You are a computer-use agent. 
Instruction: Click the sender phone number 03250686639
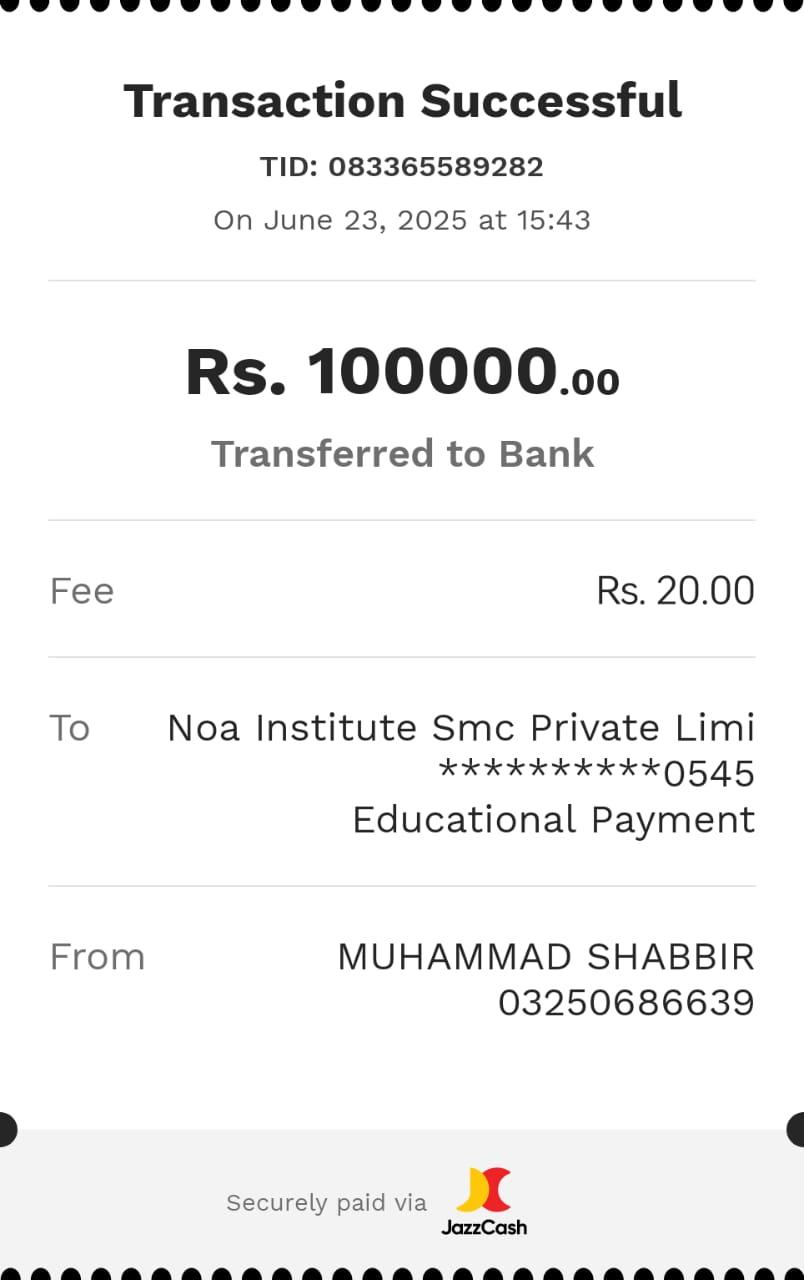(626, 1003)
